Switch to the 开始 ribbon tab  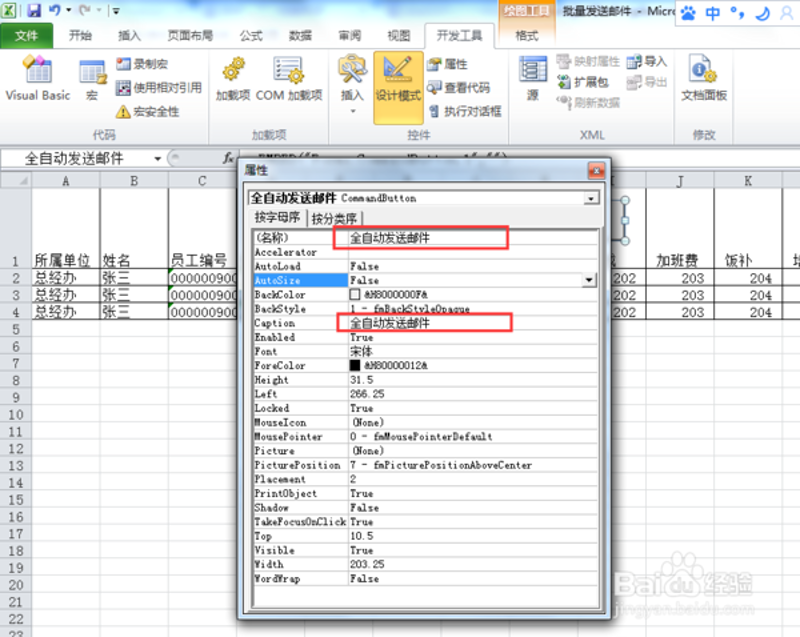point(80,36)
